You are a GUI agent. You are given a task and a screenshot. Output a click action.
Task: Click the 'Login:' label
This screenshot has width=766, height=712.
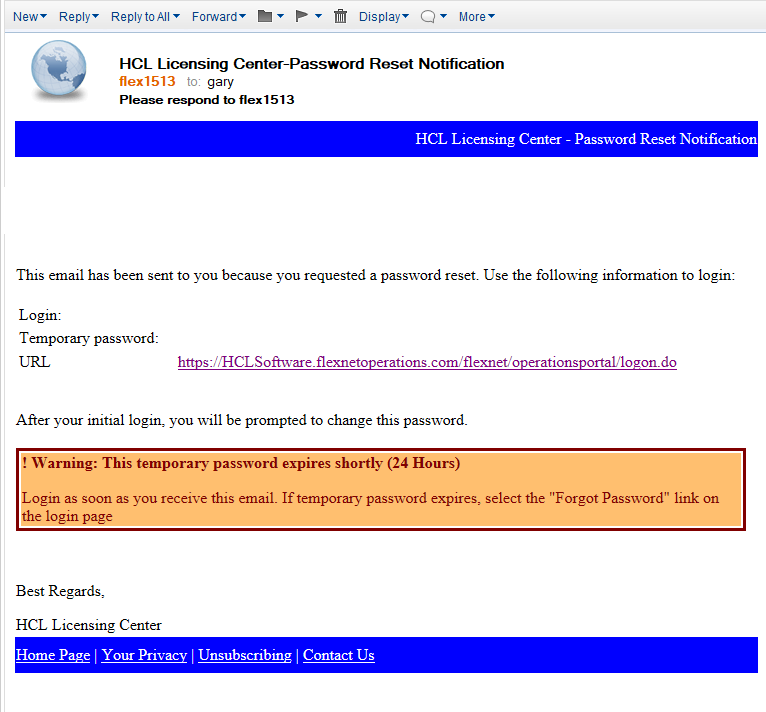click(40, 315)
